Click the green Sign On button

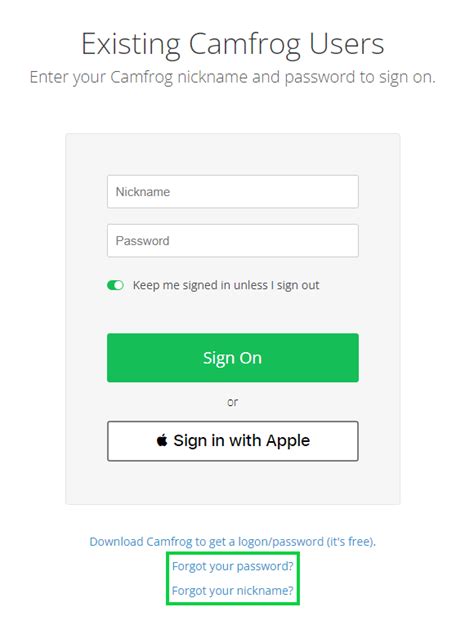[233, 358]
